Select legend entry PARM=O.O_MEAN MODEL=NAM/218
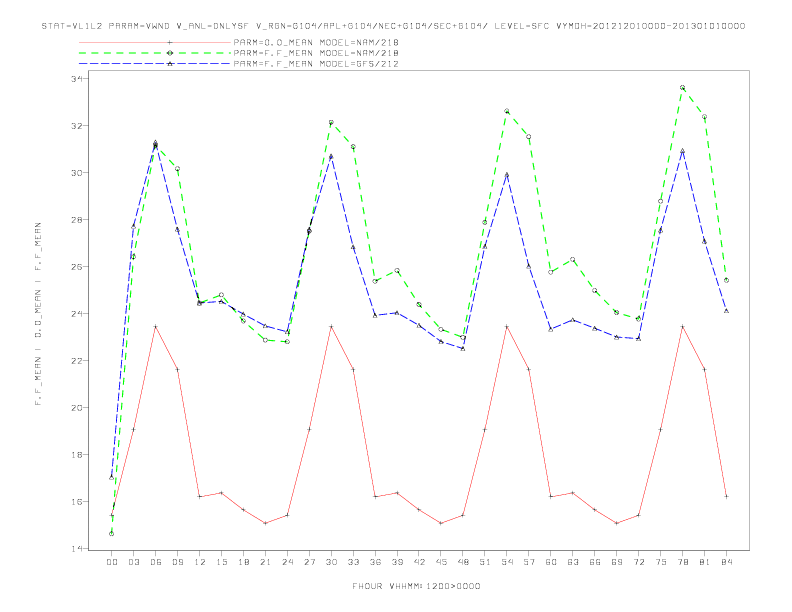792x612 pixels. pyautogui.click(x=316, y=42)
